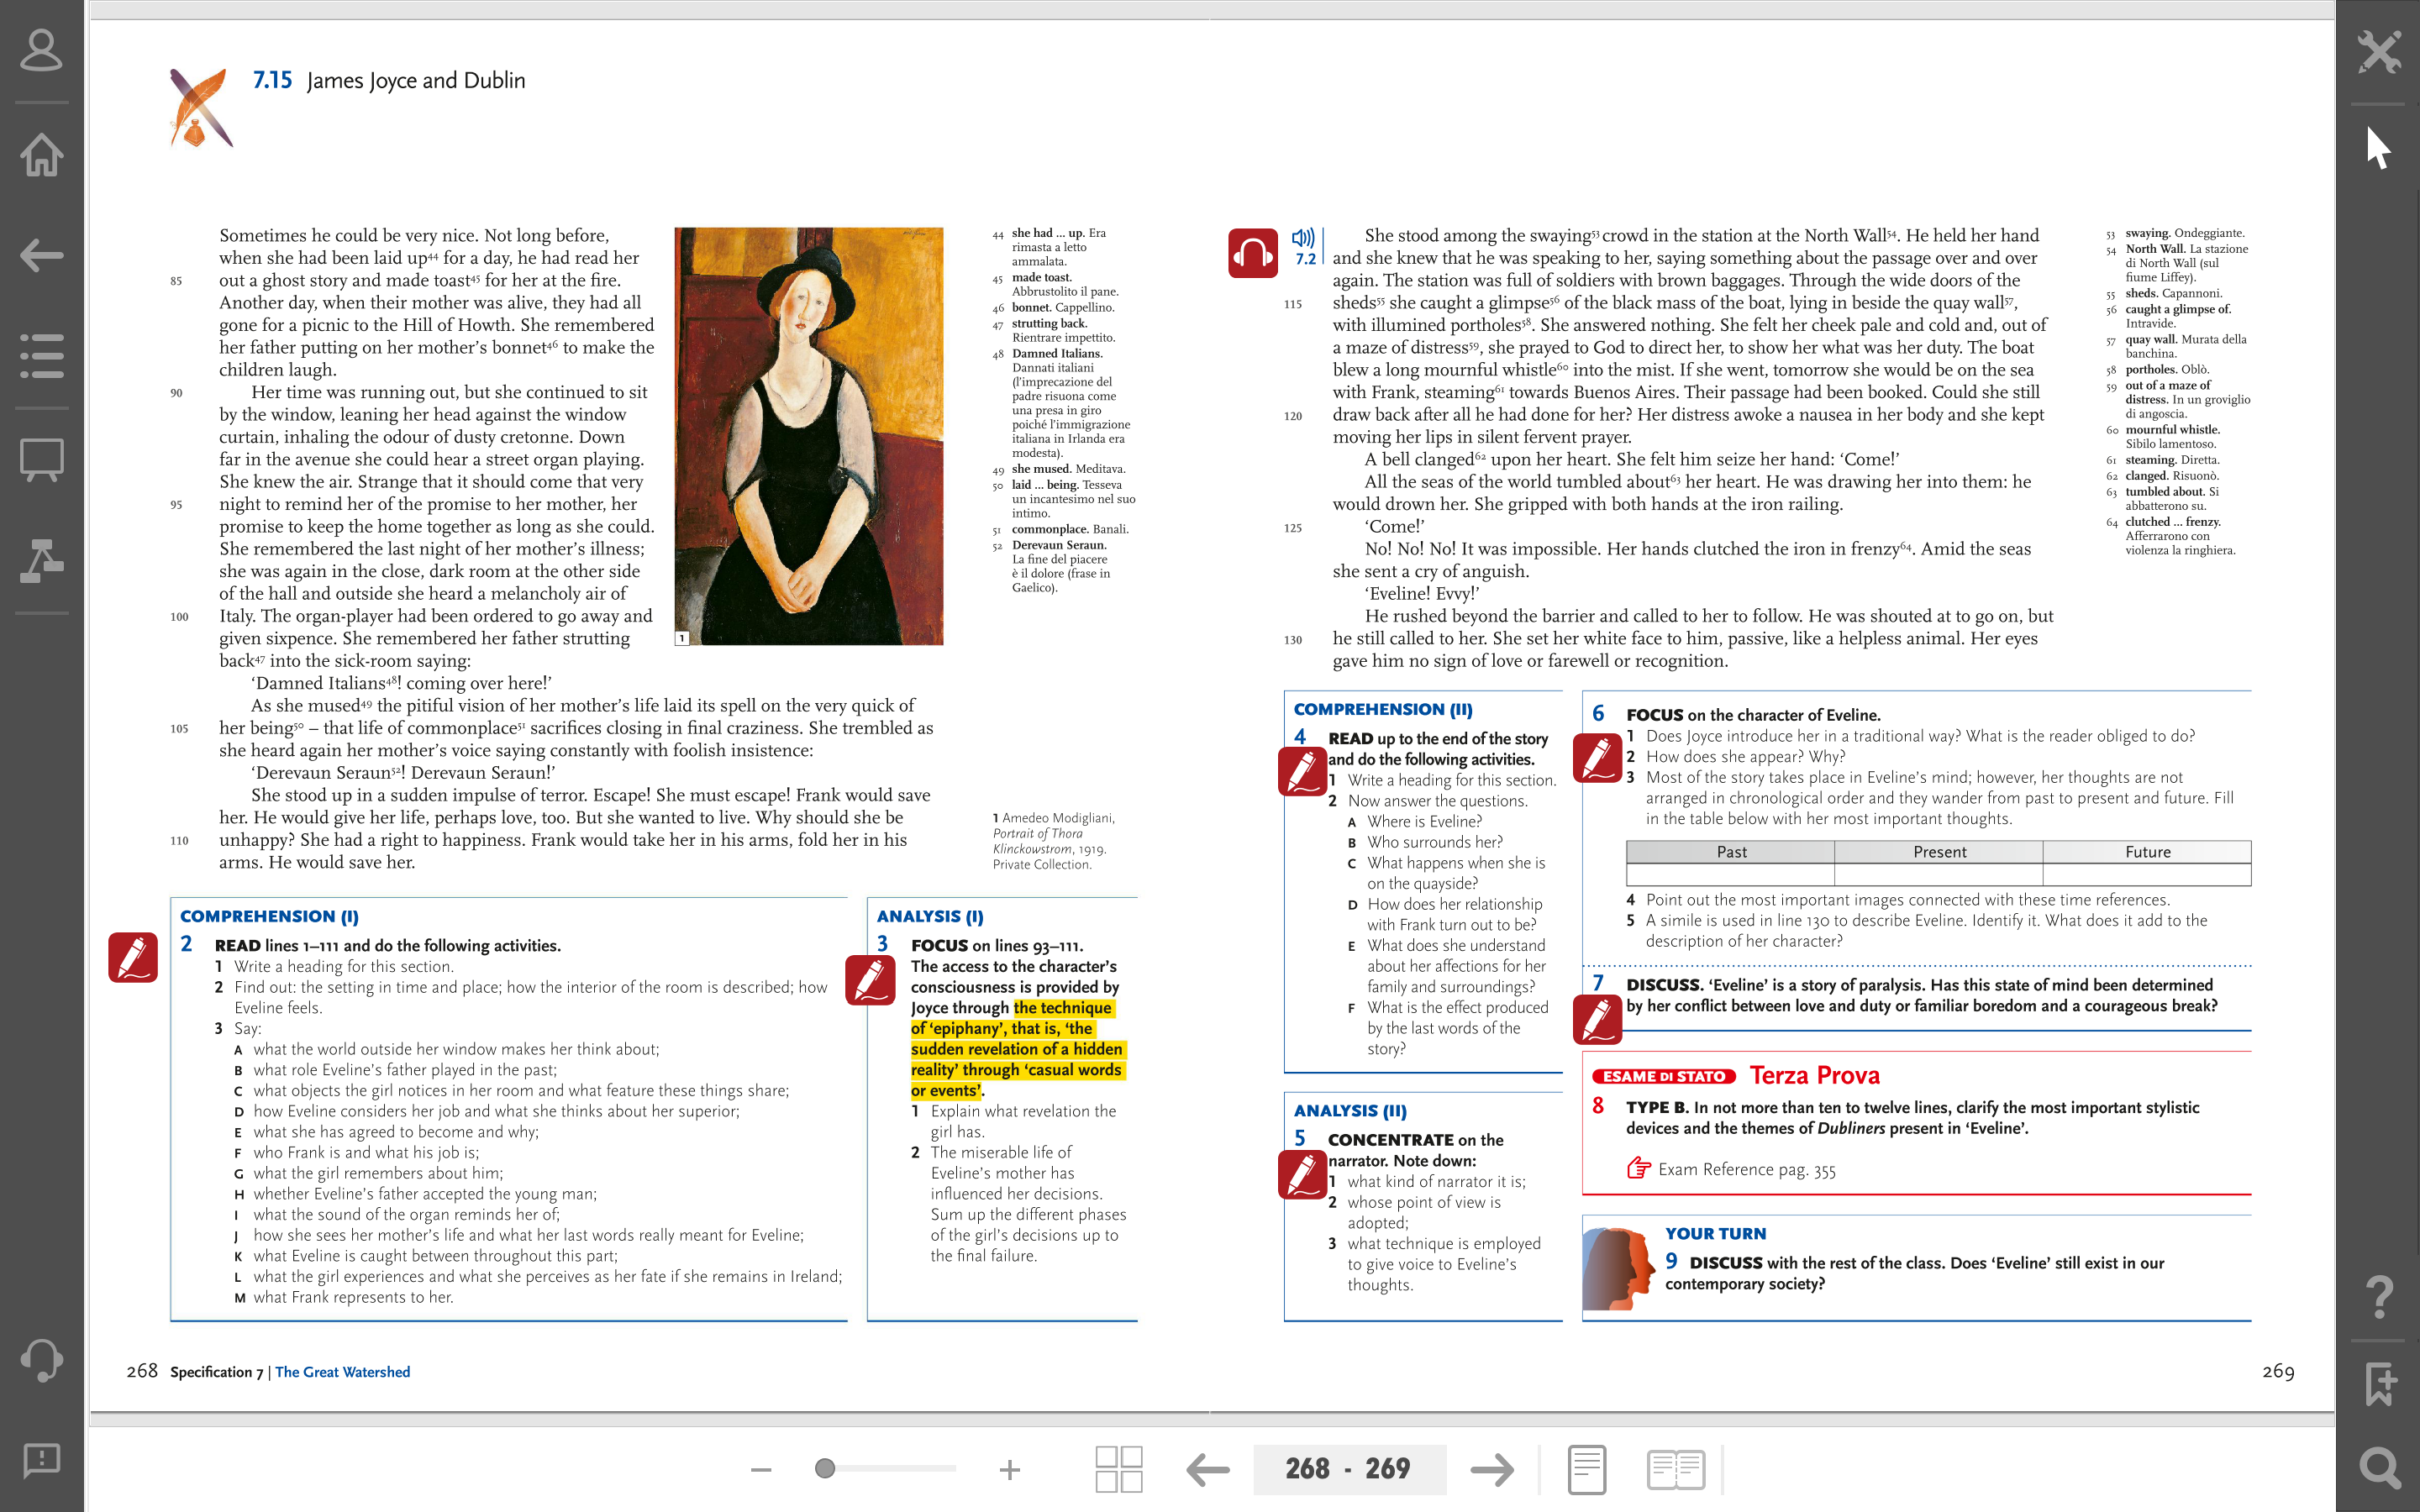The image size is (2420, 1512).
Task: Go to the next page arrow
Action: point(1492,1469)
